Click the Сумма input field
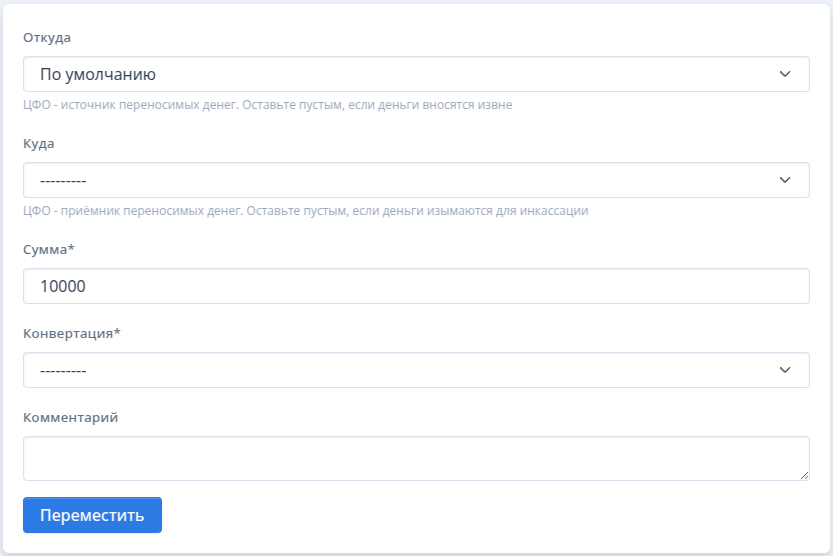This screenshot has width=833, height=556. click(x=416, y=286)
